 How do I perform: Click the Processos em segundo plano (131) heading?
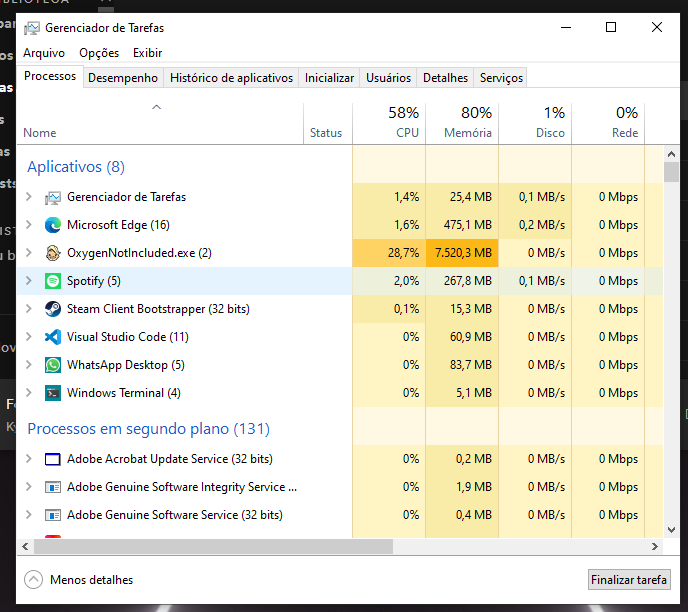pos(148,429)
